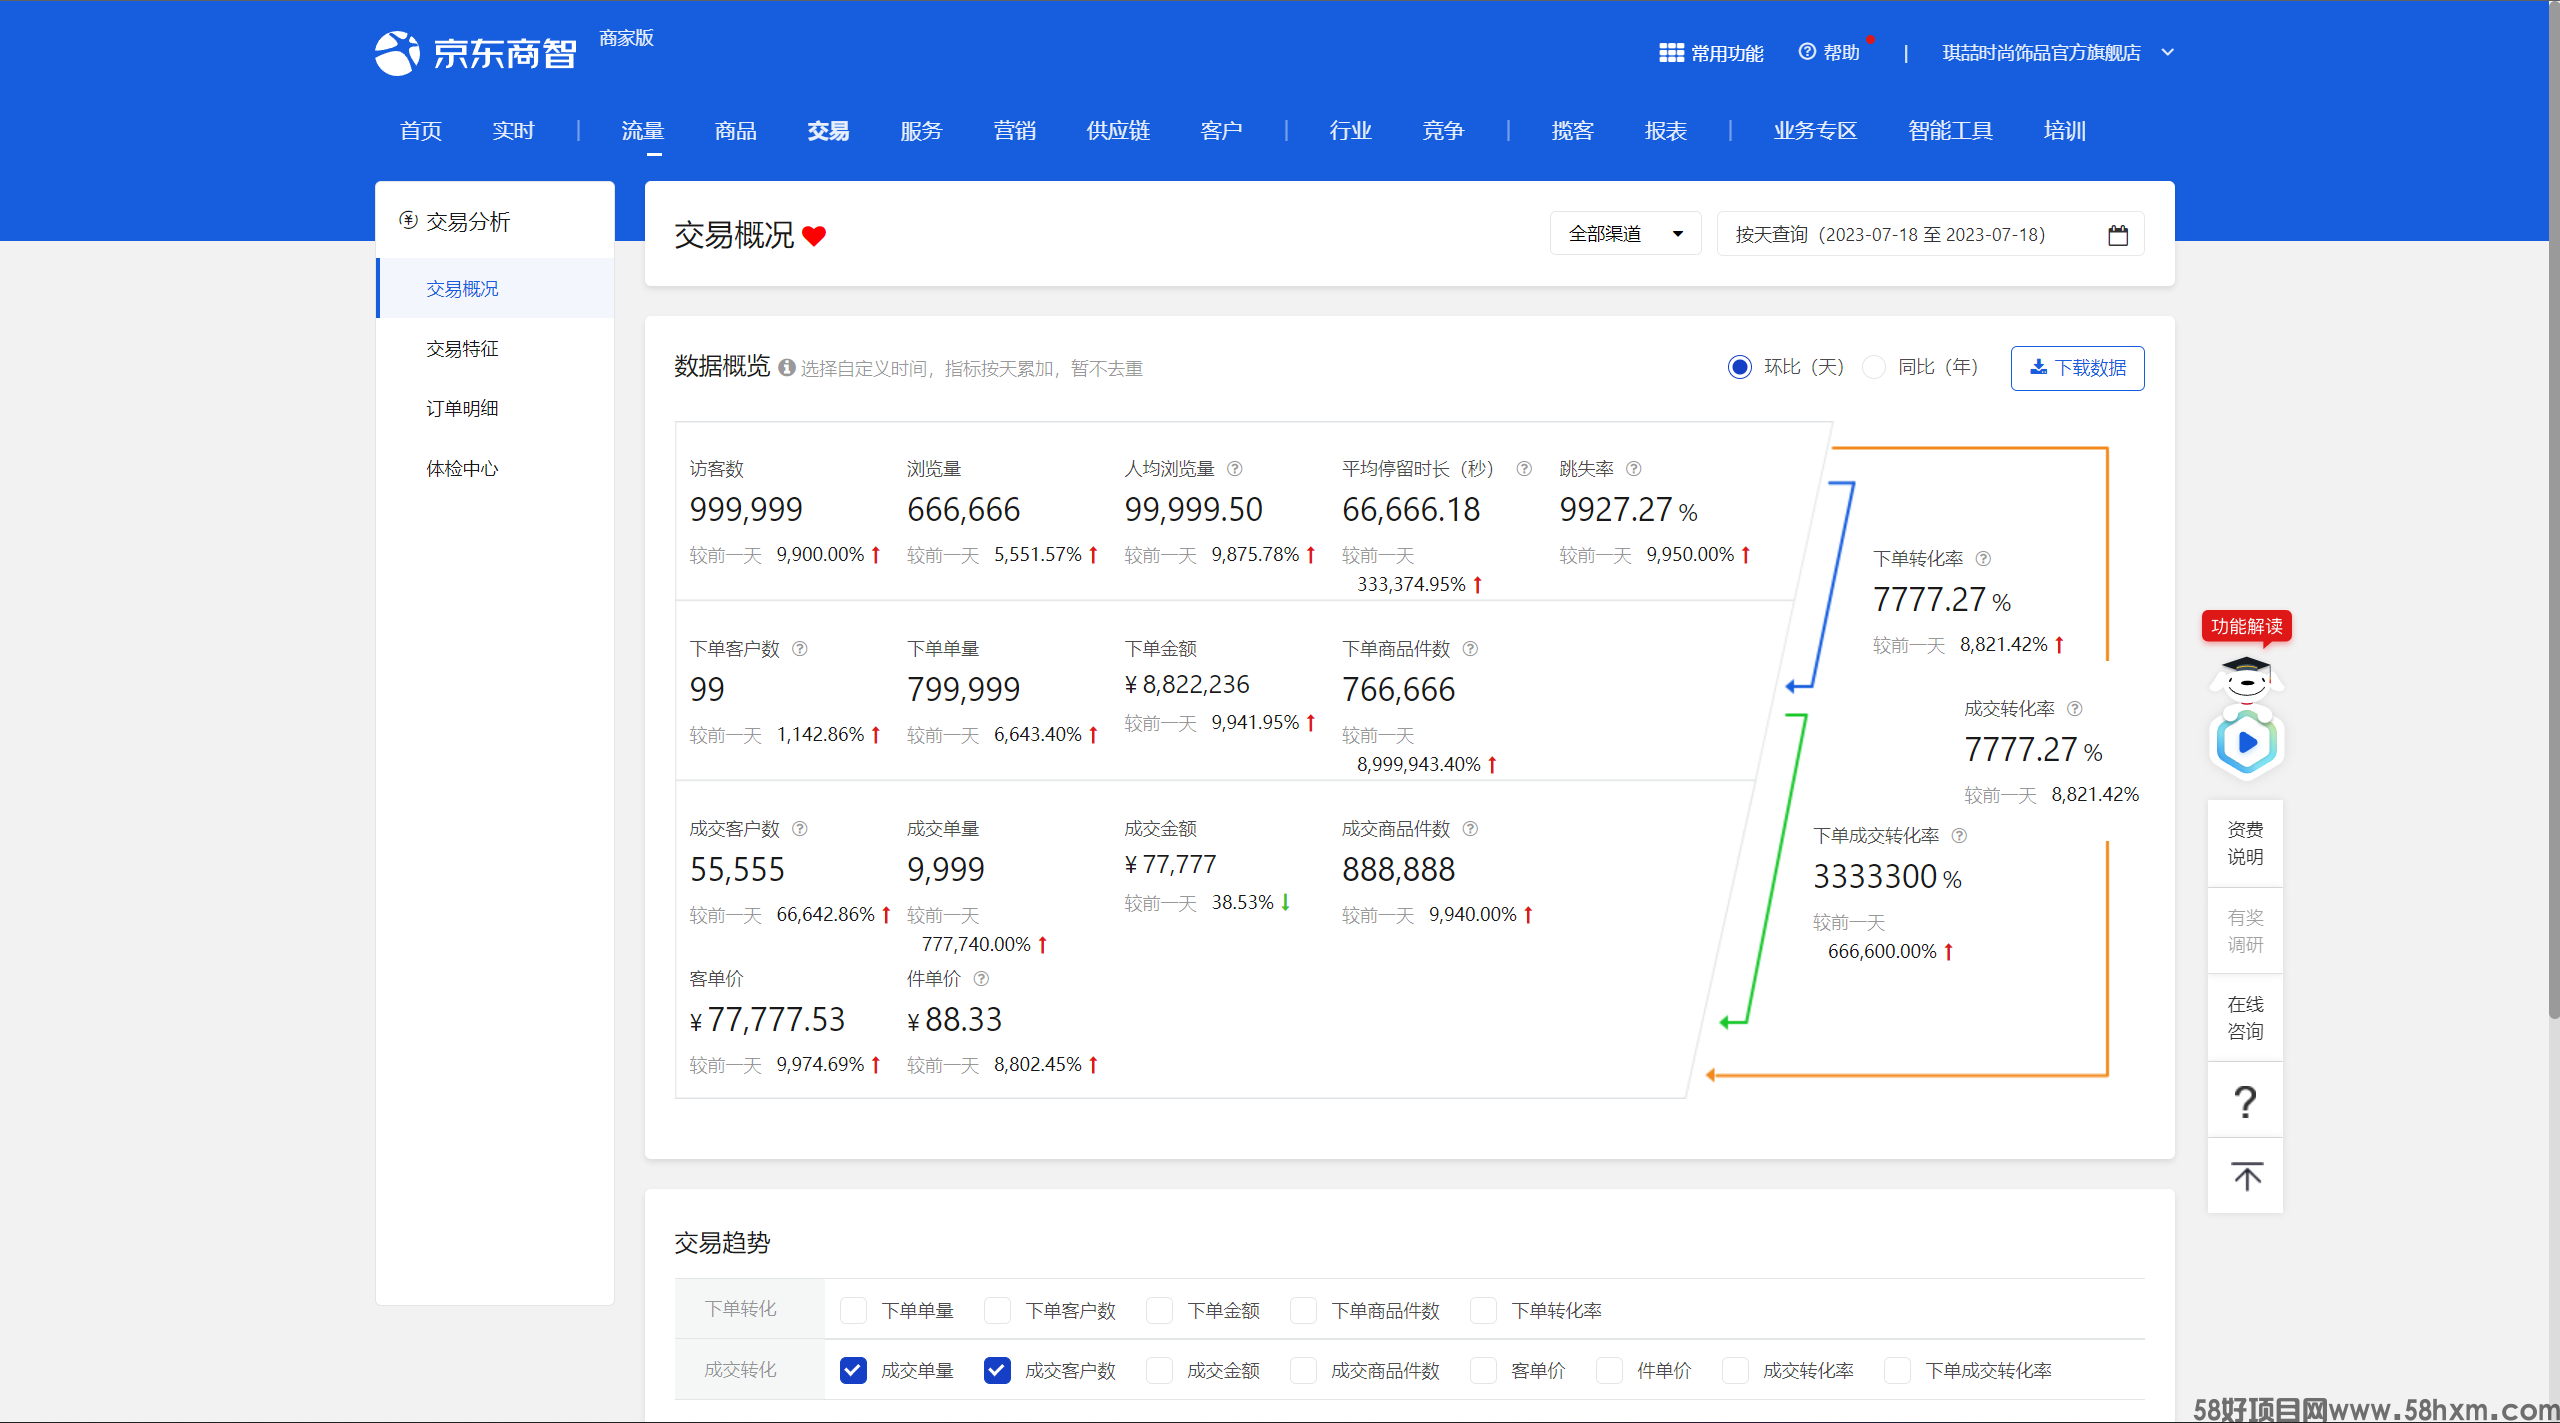Uncheck the 成交客户数 trend checkbox
Screen dimensions: 2560x1423
pyautogui.click(x=997, y=1370)
